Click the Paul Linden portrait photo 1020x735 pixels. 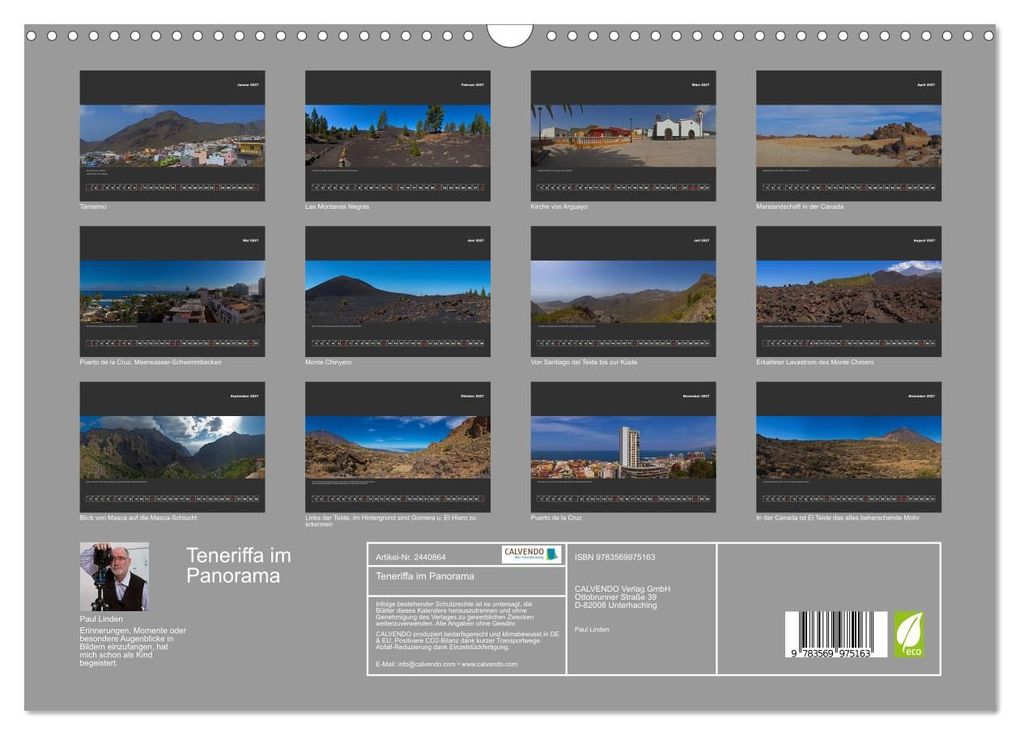coord(114,577)
